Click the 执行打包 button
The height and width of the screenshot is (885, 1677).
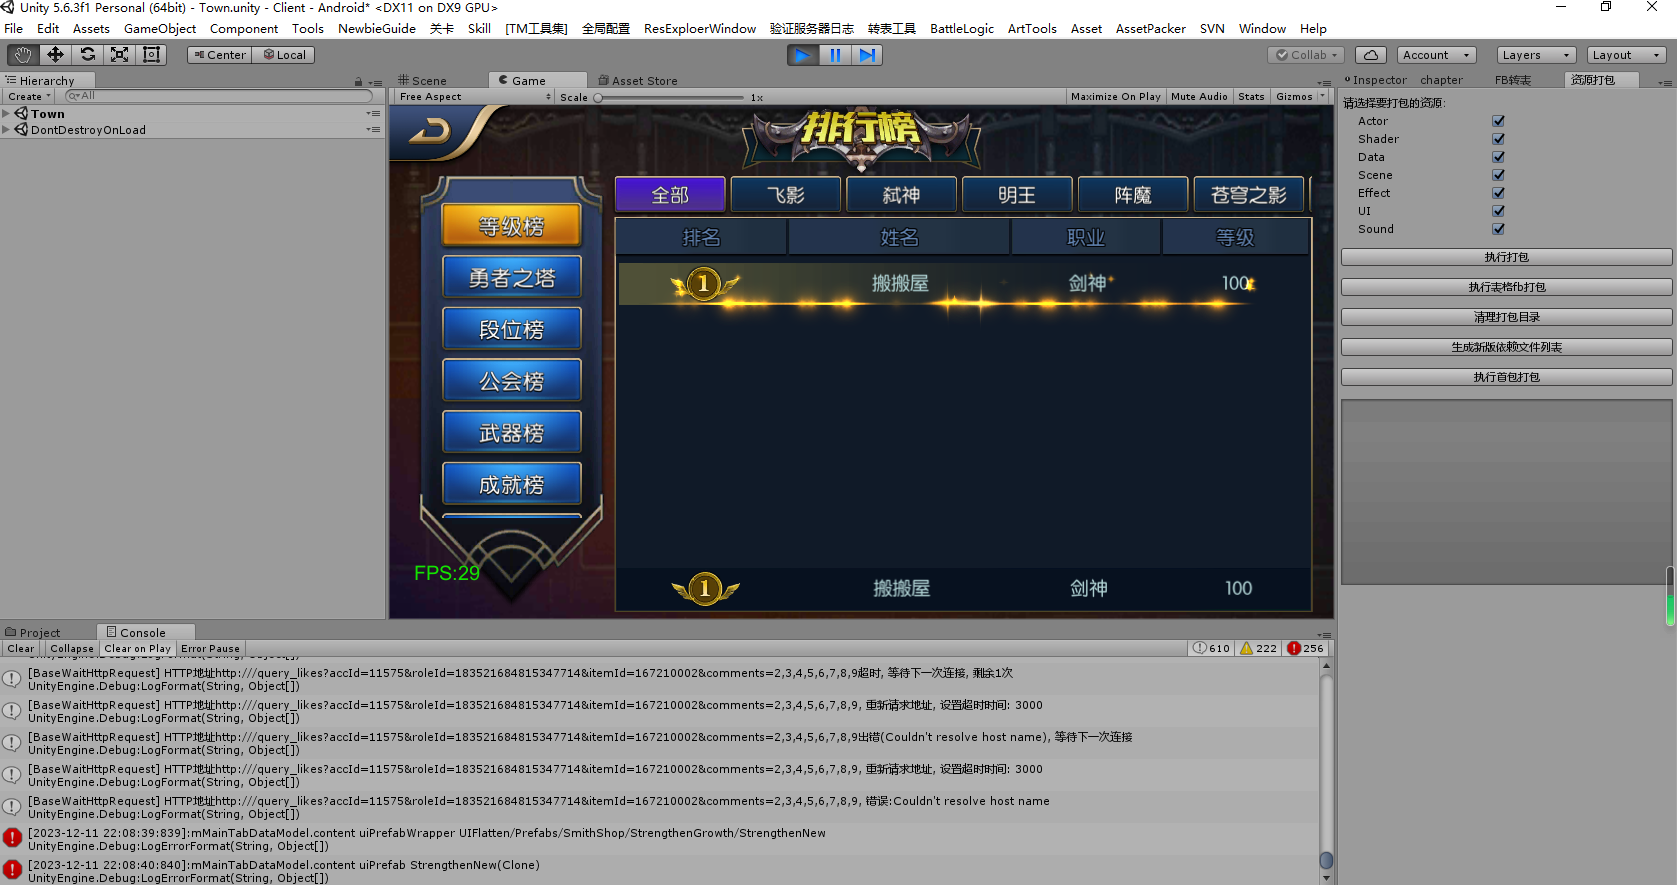pyautogui.click(x=1506, y=257)
